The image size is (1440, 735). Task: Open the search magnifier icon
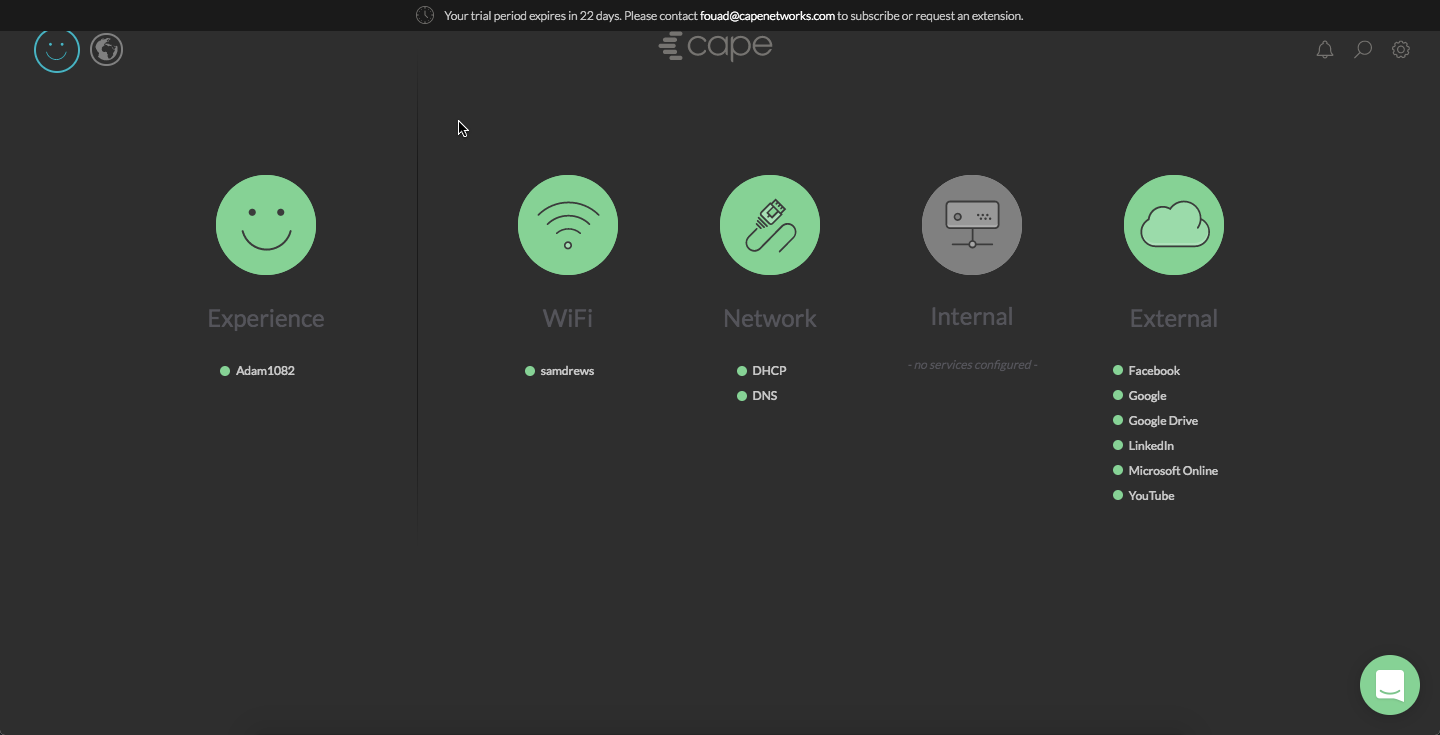[1362, 49]
